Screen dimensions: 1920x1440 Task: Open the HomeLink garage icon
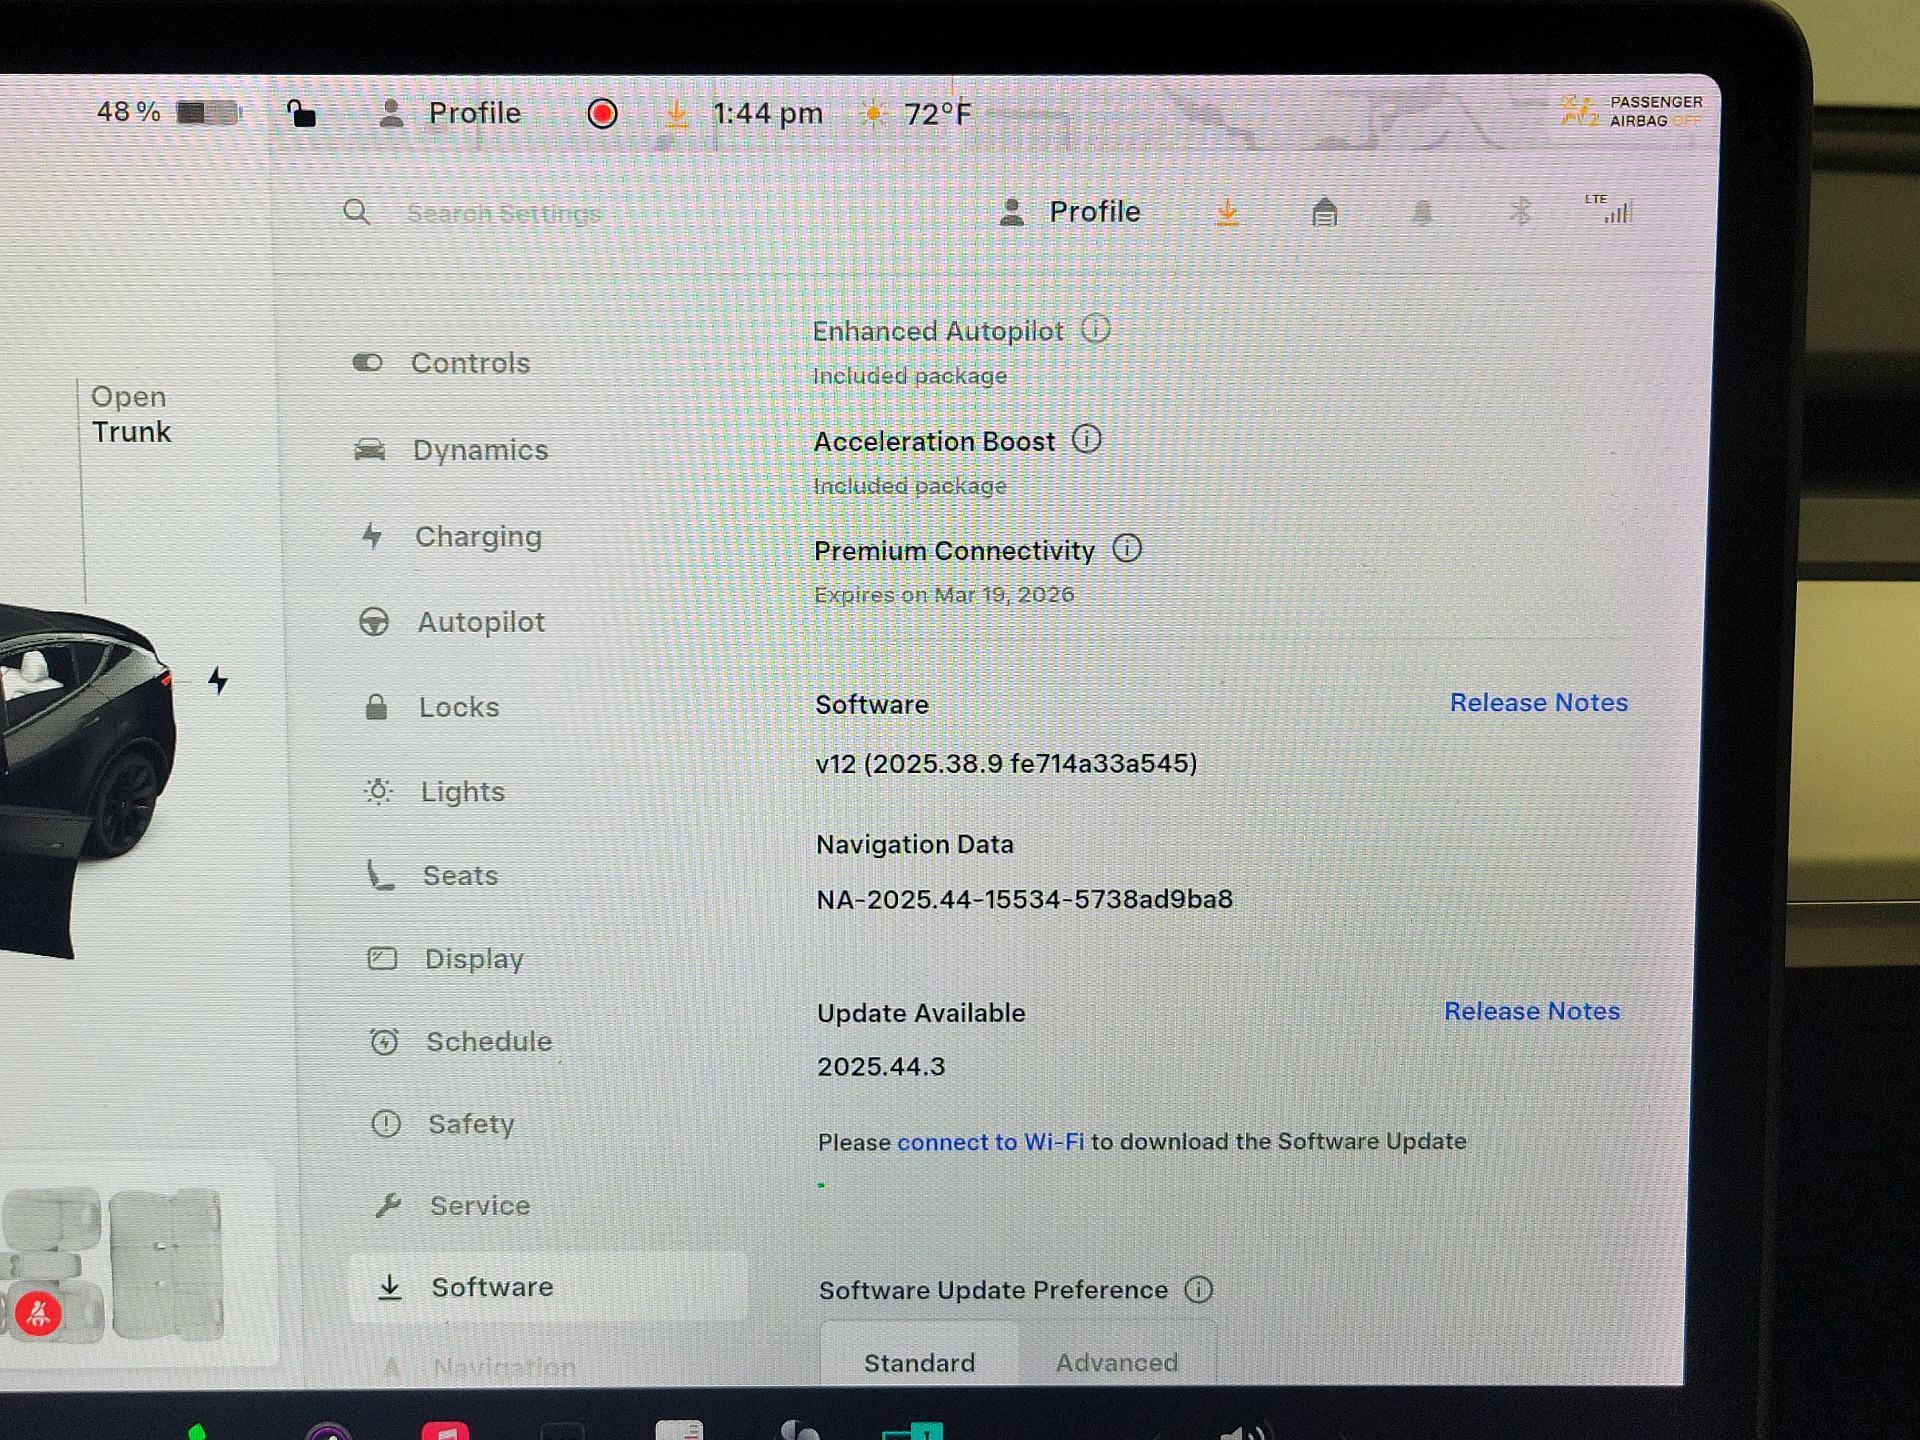pos(1324,212)
